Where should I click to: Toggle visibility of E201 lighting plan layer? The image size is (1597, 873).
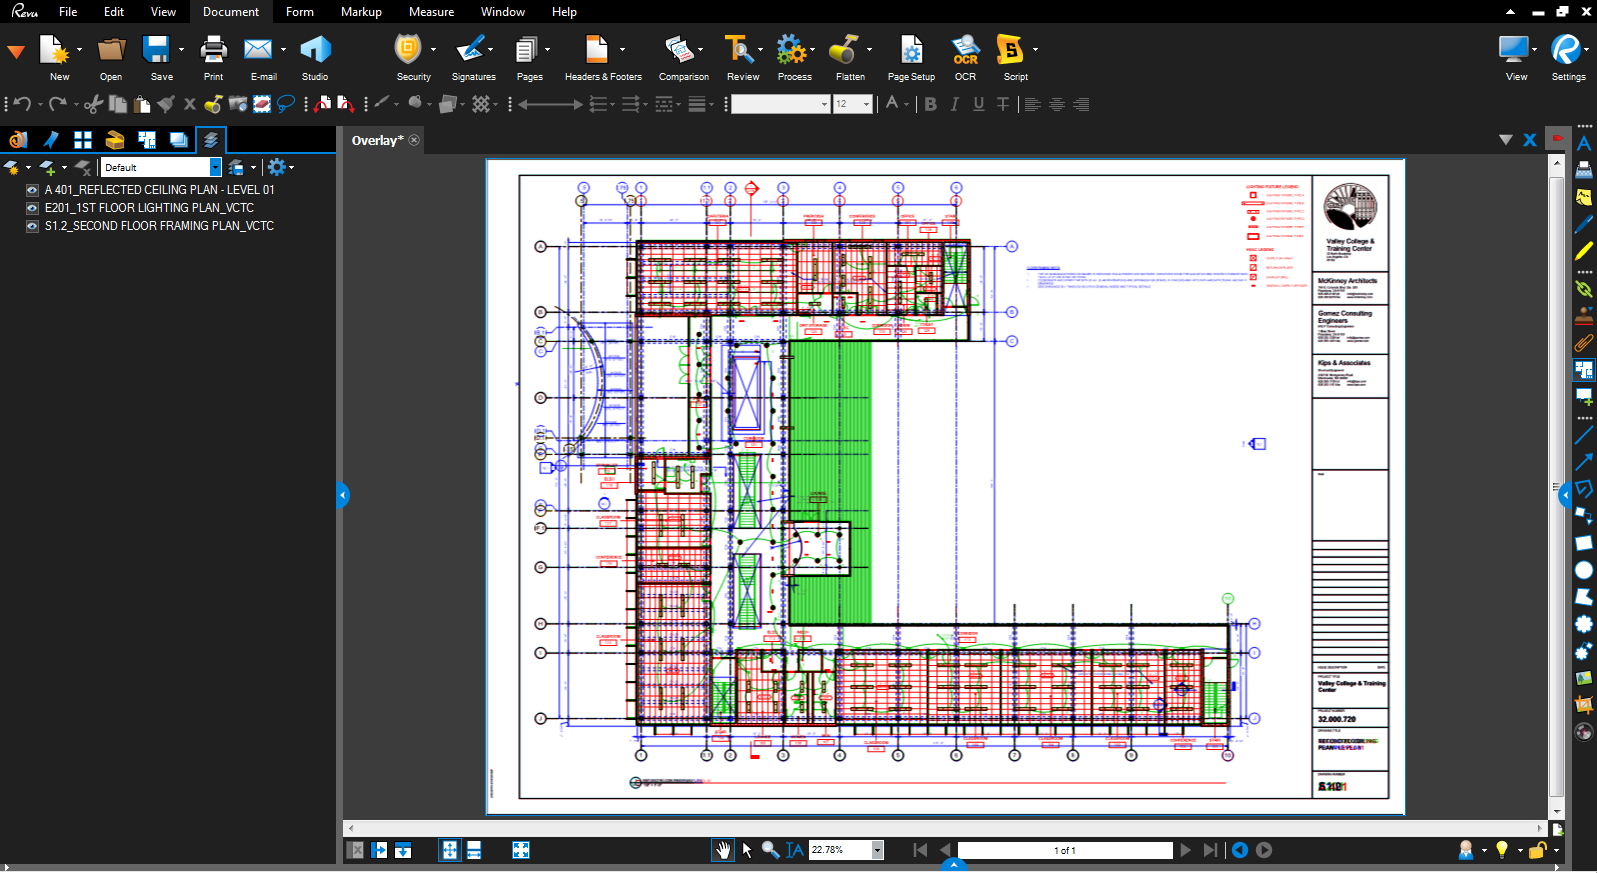click(x=32, y=208)
